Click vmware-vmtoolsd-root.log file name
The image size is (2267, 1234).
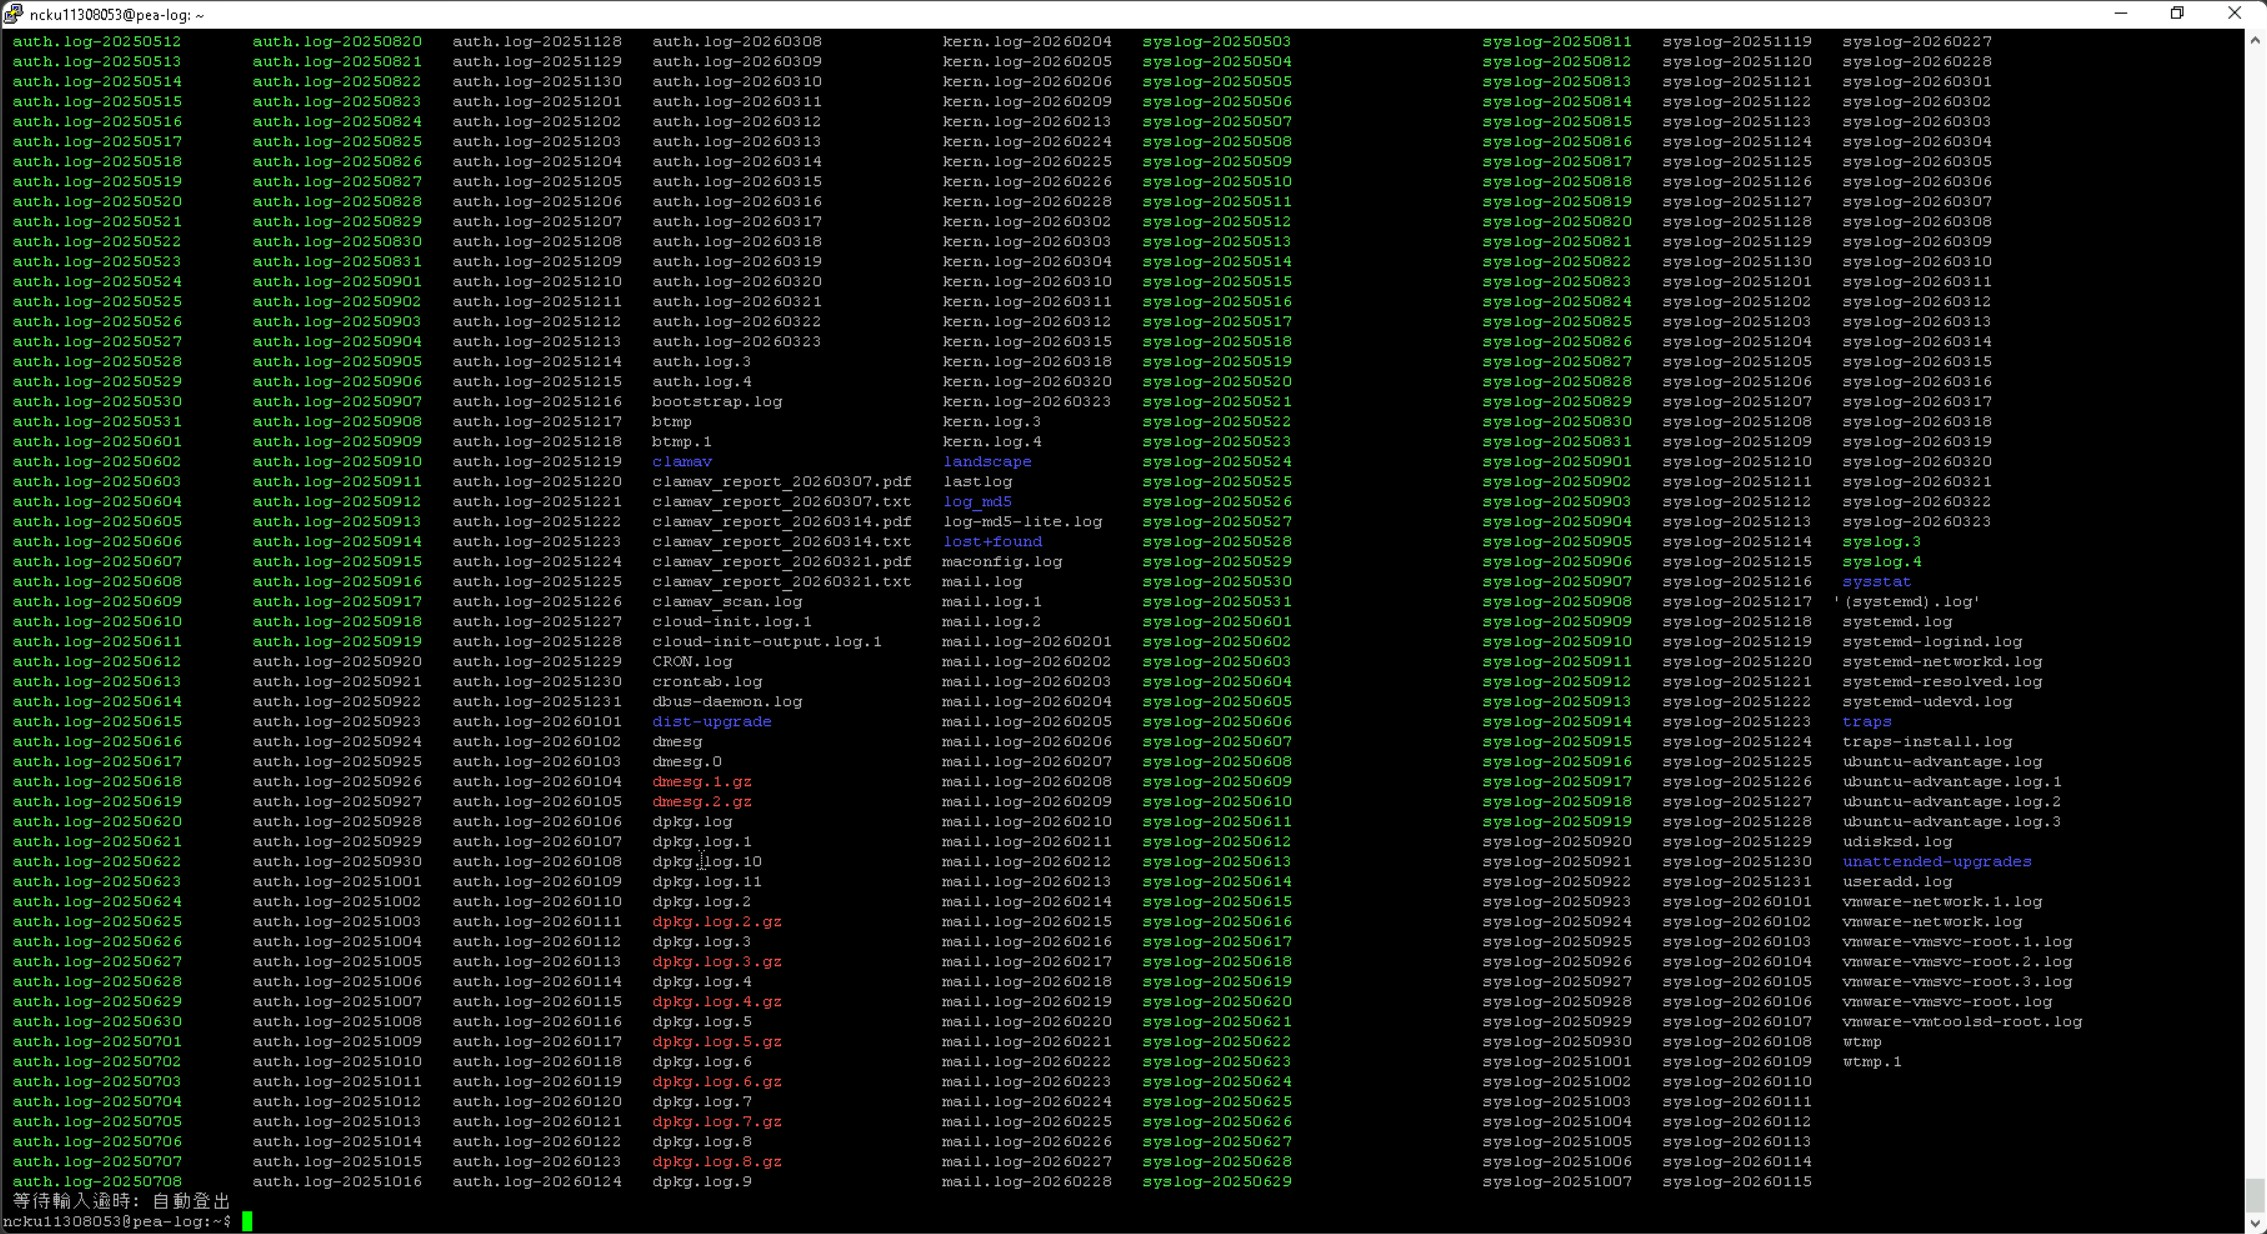[1962, 1021]
